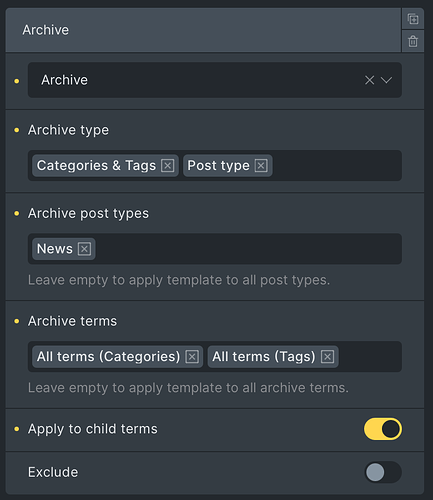Click the Archive type multi-select field
This screenshot has height=500, width=433.
coord(215,165)
